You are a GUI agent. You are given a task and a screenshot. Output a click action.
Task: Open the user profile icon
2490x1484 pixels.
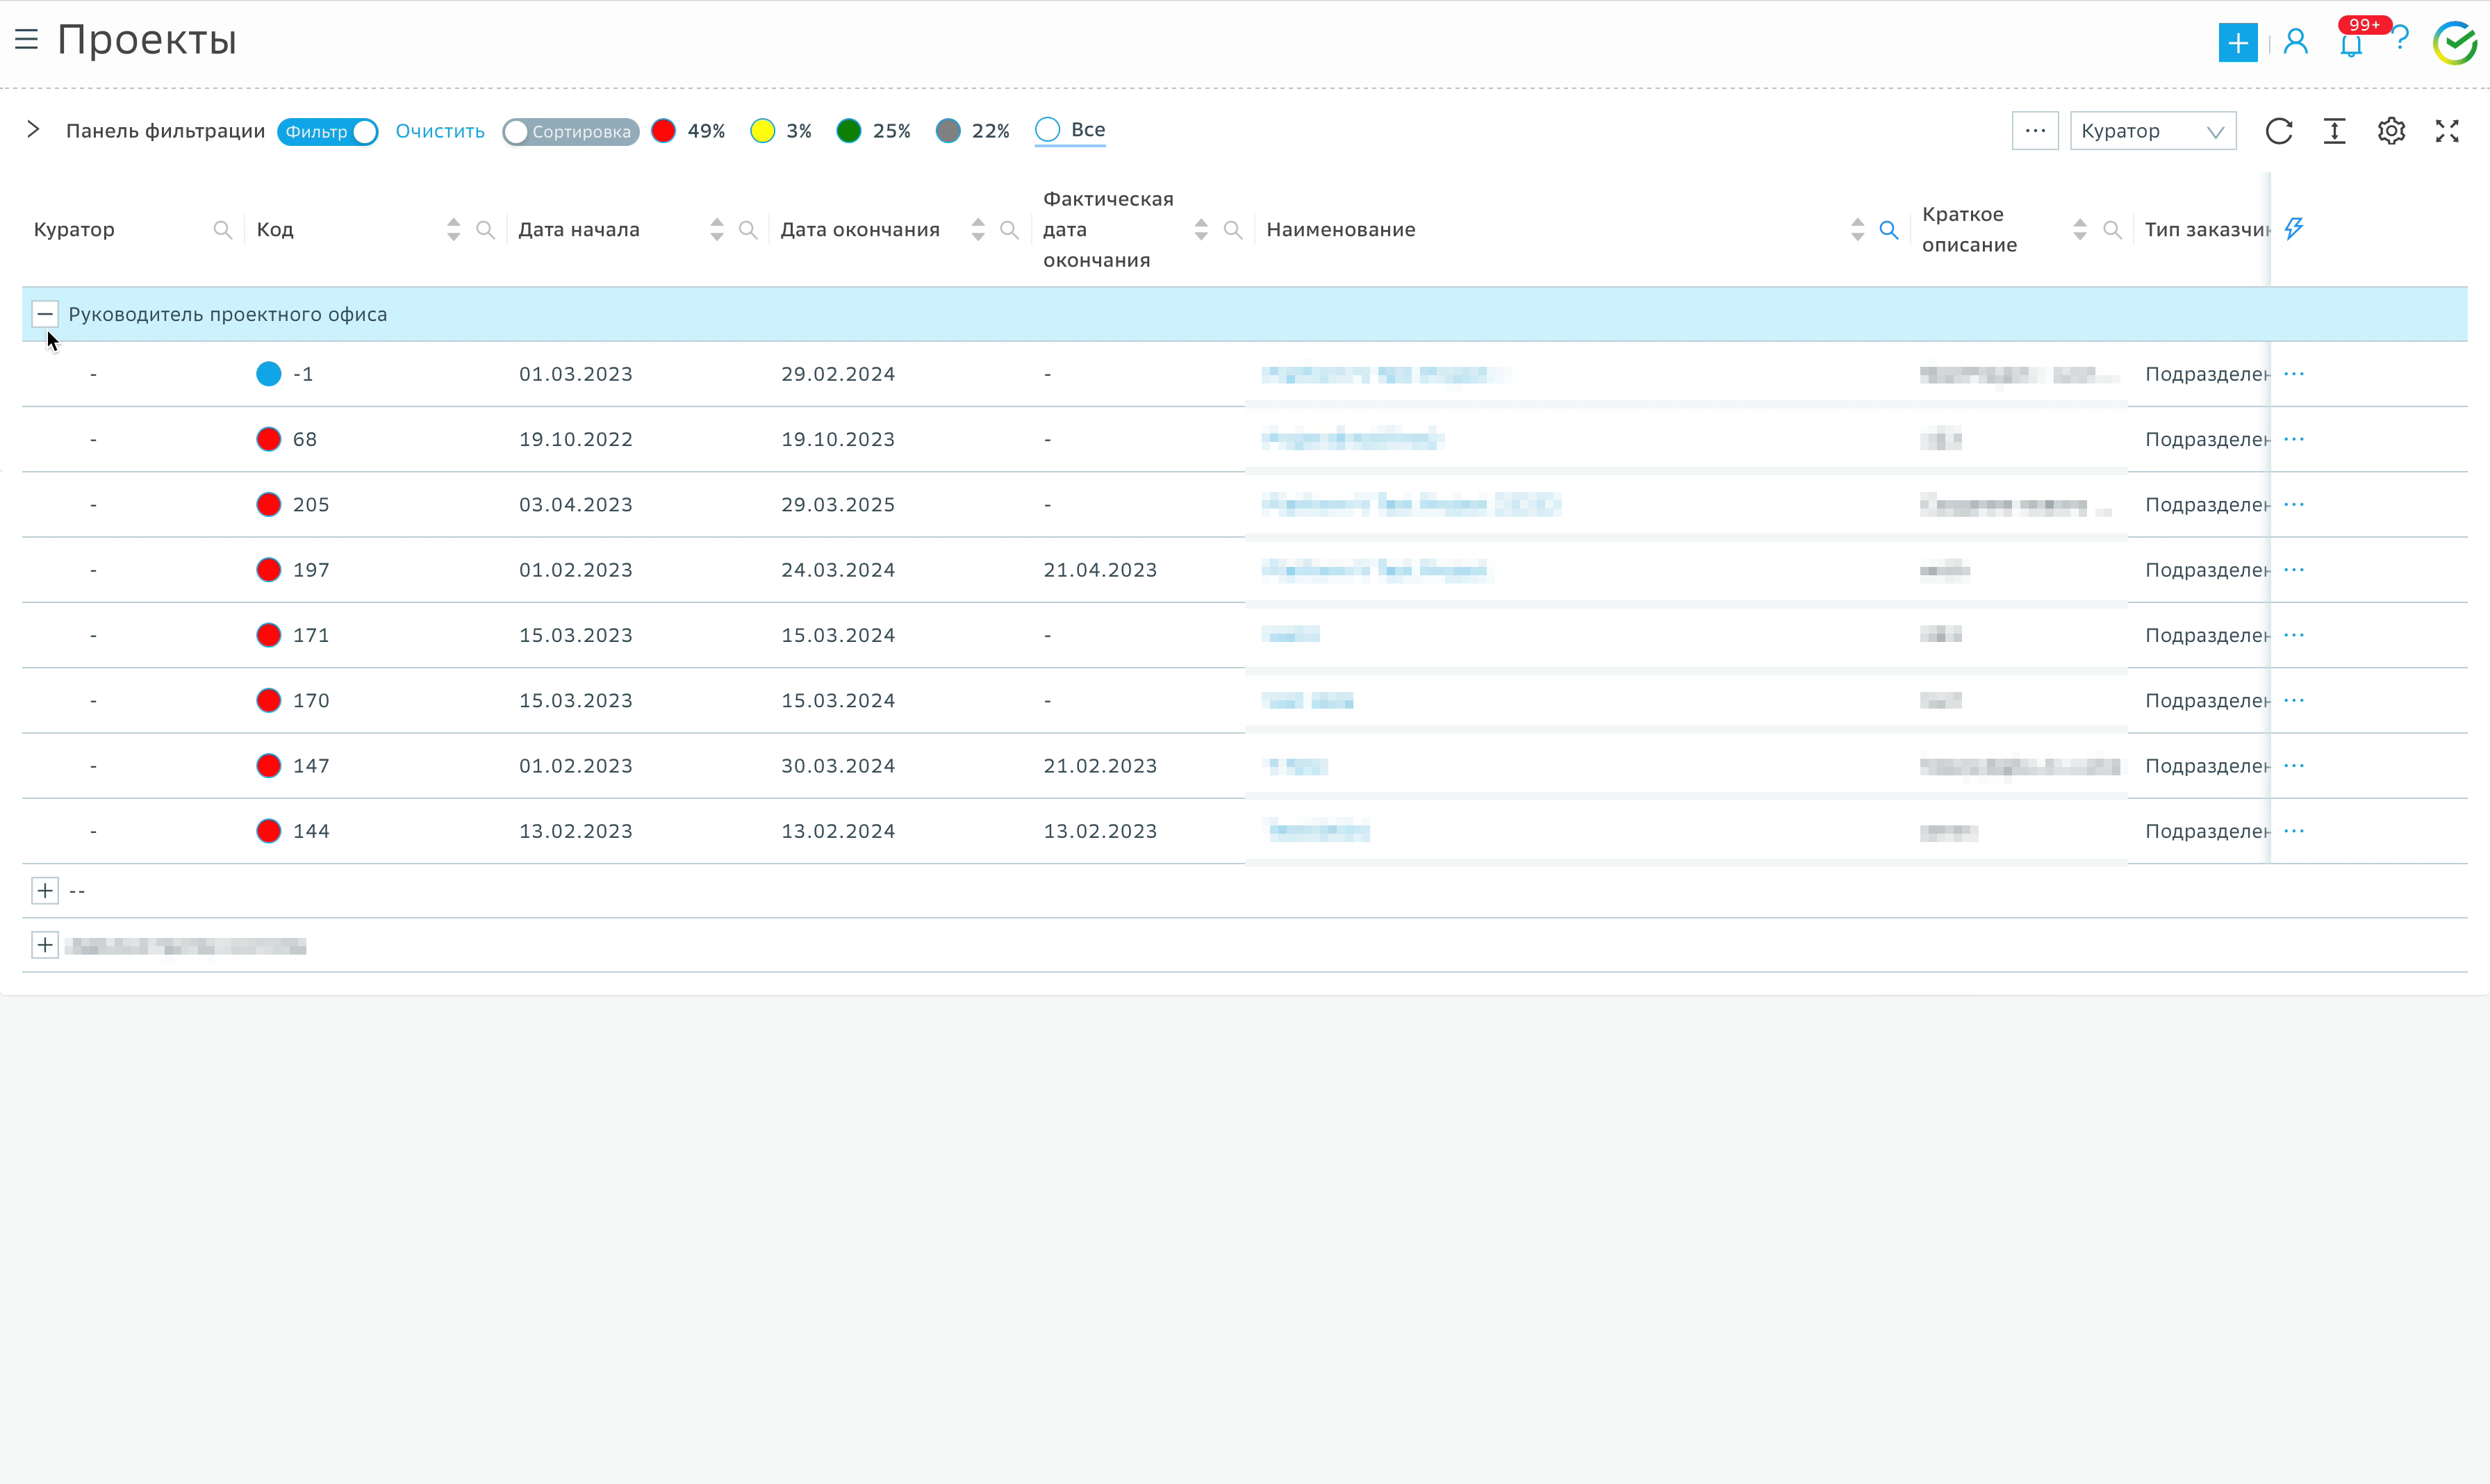pos(2296,42)
